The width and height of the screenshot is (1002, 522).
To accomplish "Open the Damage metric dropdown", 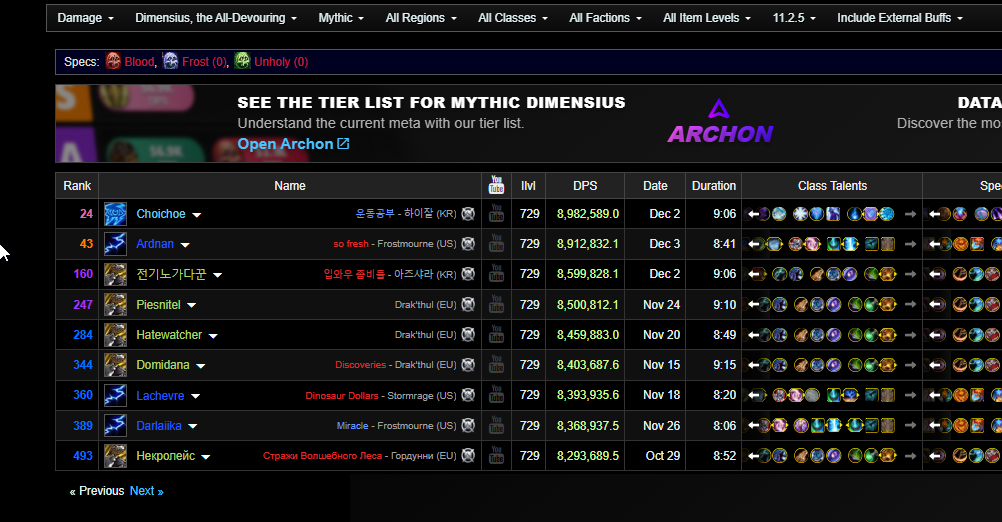I will pyautogui.click(x=86, y=18).
